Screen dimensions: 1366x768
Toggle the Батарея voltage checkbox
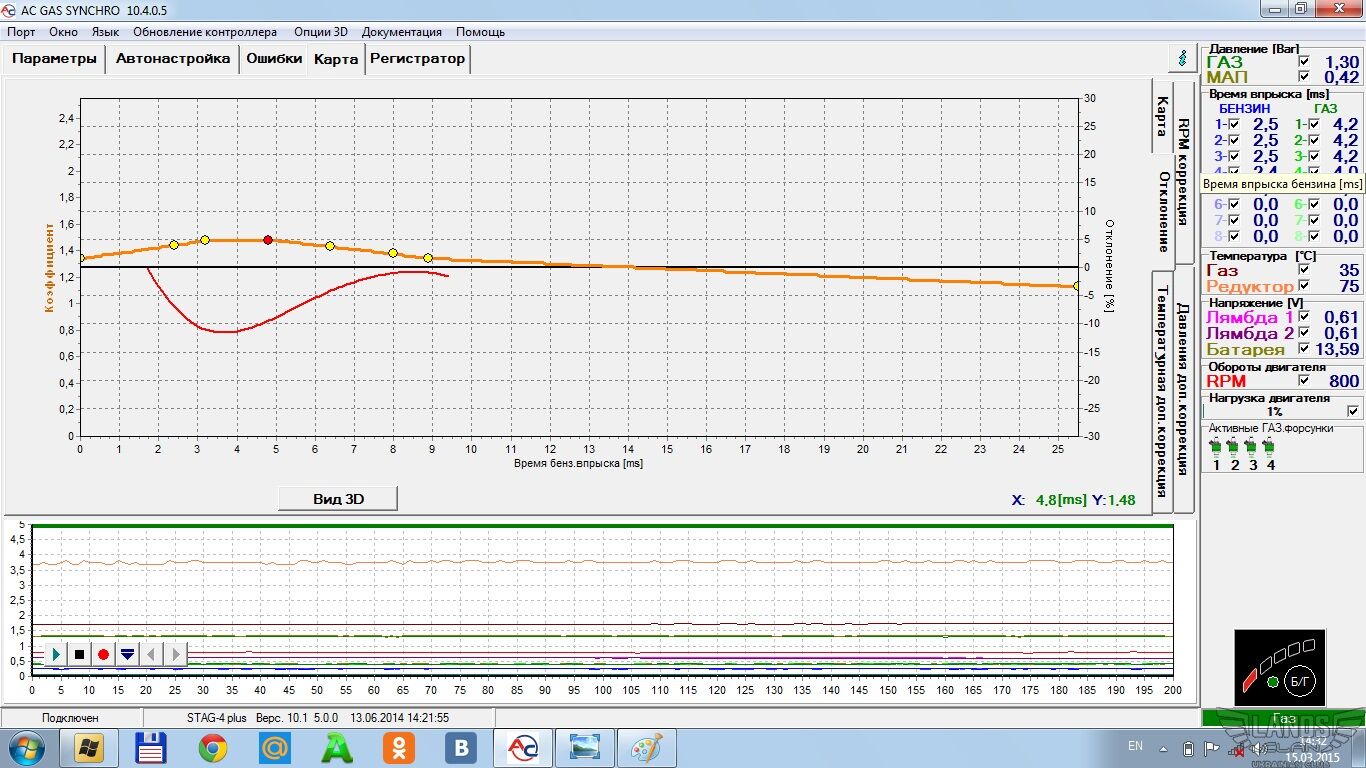click(1303, 349)
